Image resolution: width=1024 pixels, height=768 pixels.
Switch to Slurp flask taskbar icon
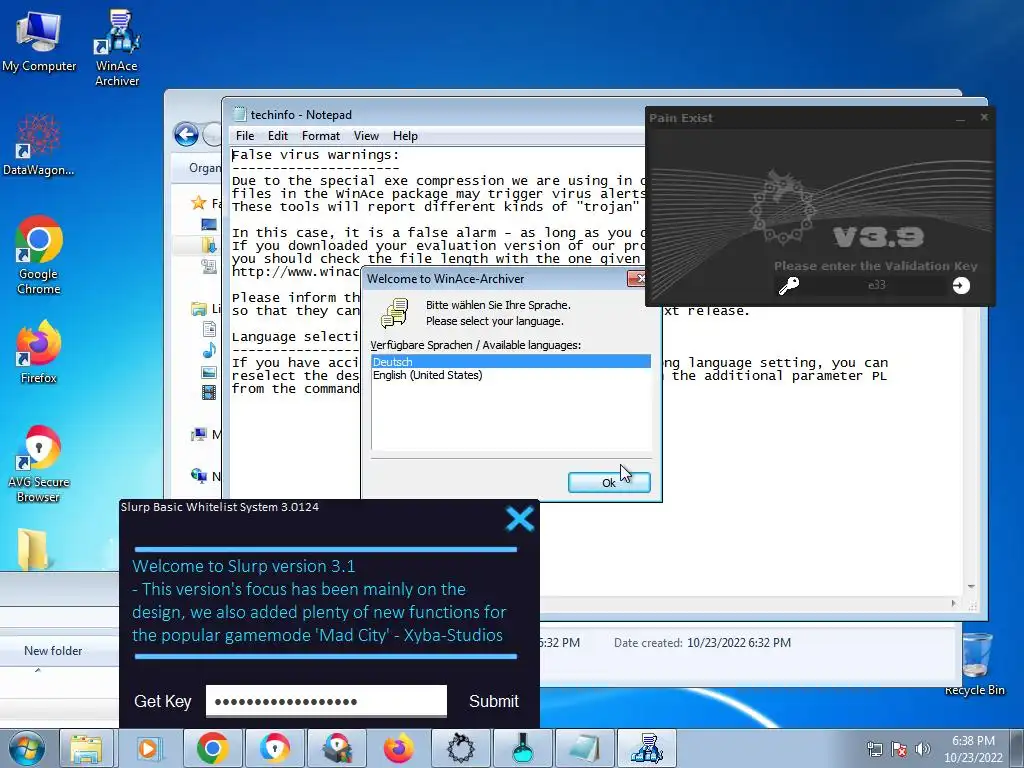pyautogui.click(x=522, y=748)
